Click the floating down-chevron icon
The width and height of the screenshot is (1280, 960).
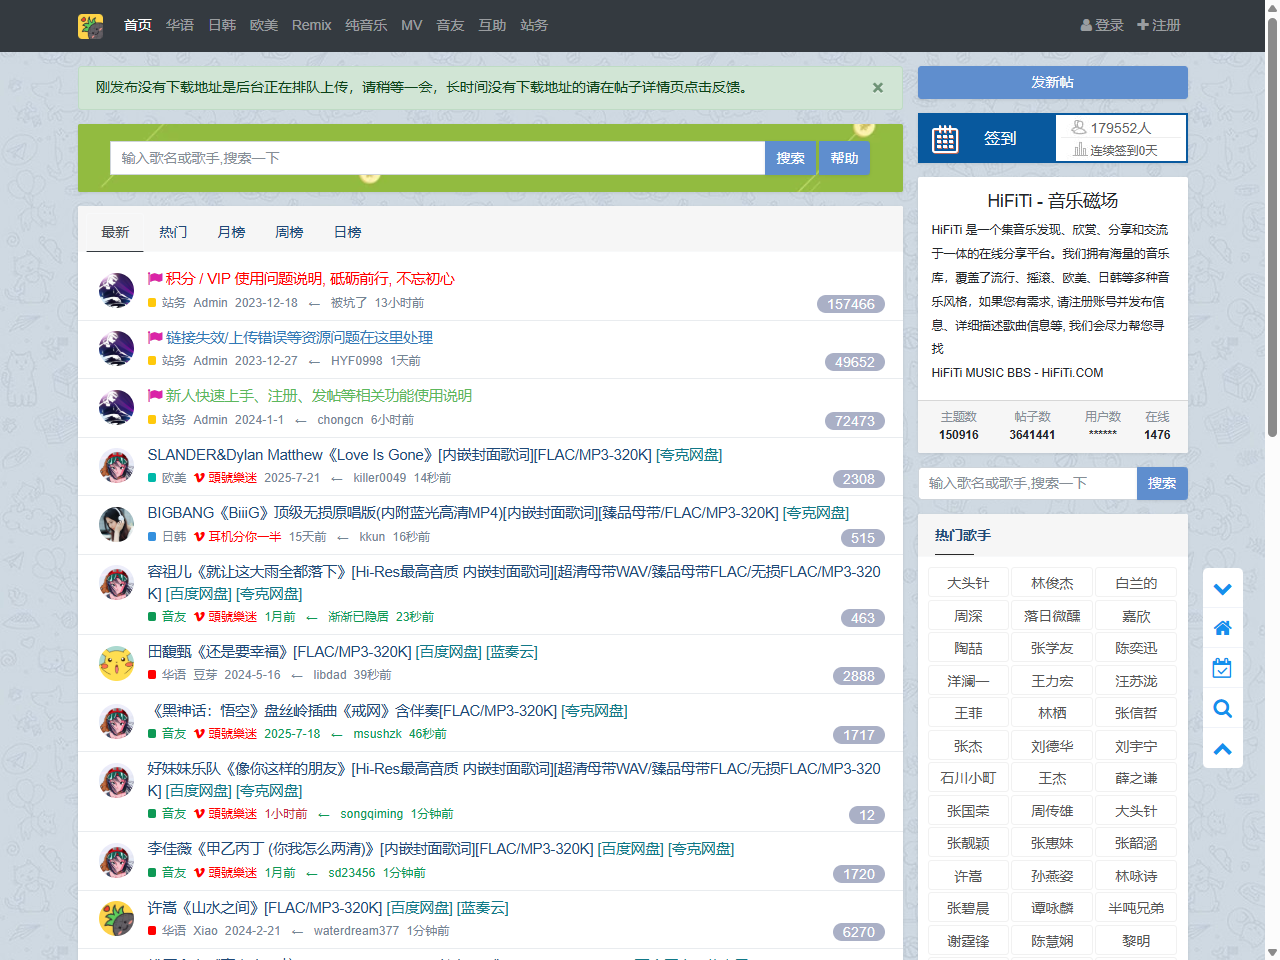coord(1222,589)
